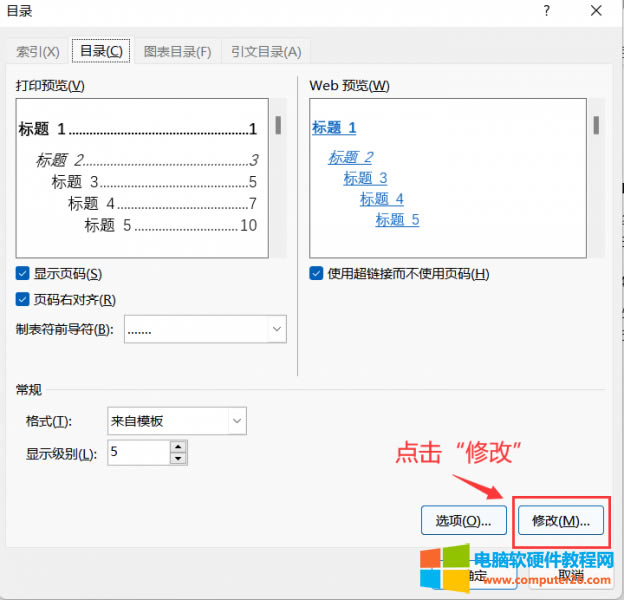Increase 显示级别 using the up arrow
The image size is (624, 600).
(x=179, y=446)
